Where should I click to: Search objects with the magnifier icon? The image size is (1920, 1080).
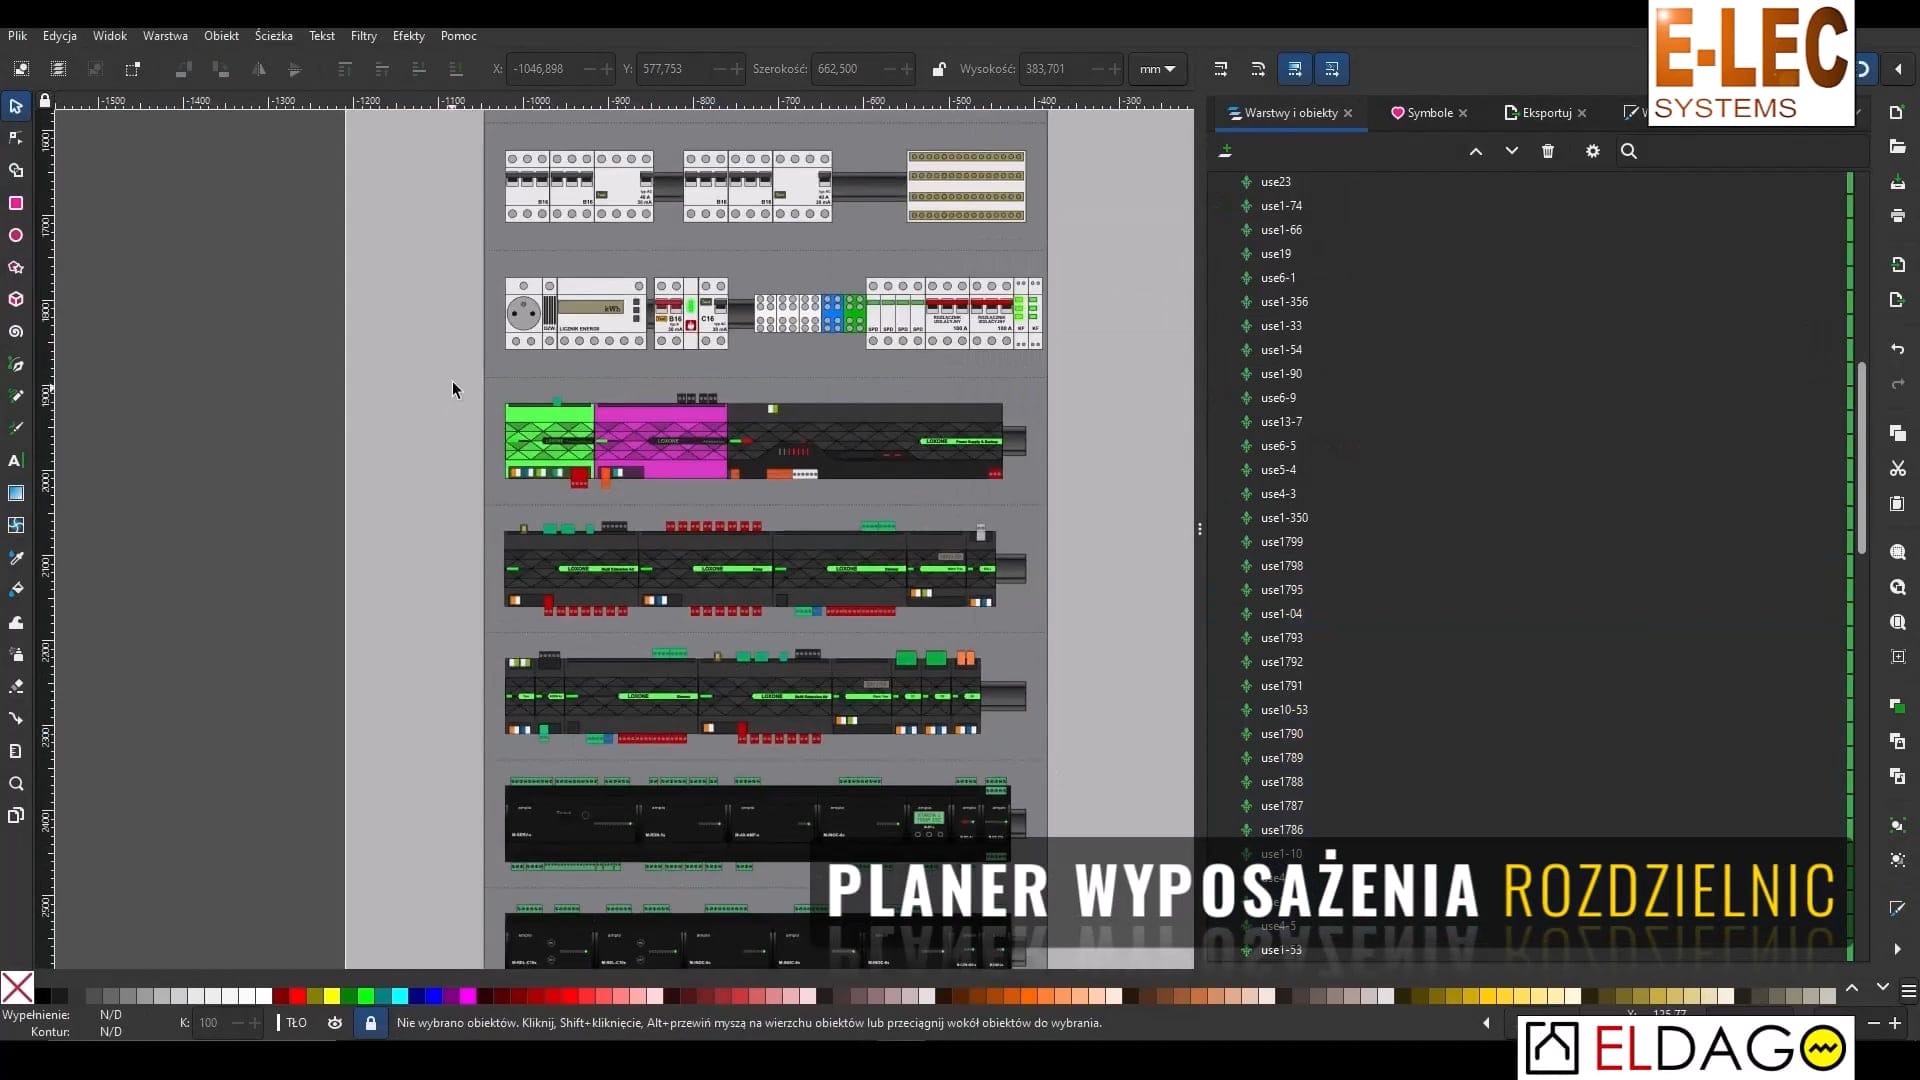[1629, 151]
